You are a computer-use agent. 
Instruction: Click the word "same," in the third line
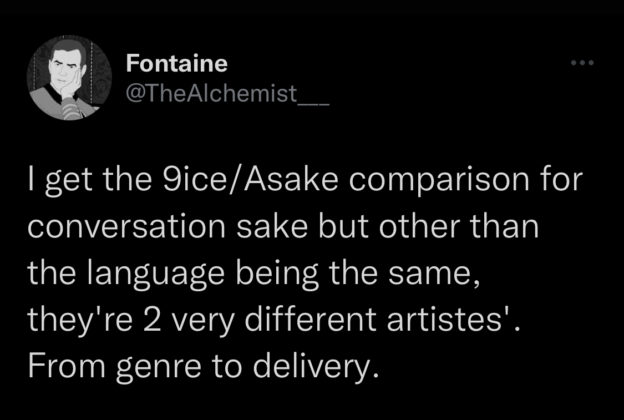(434, 275)
